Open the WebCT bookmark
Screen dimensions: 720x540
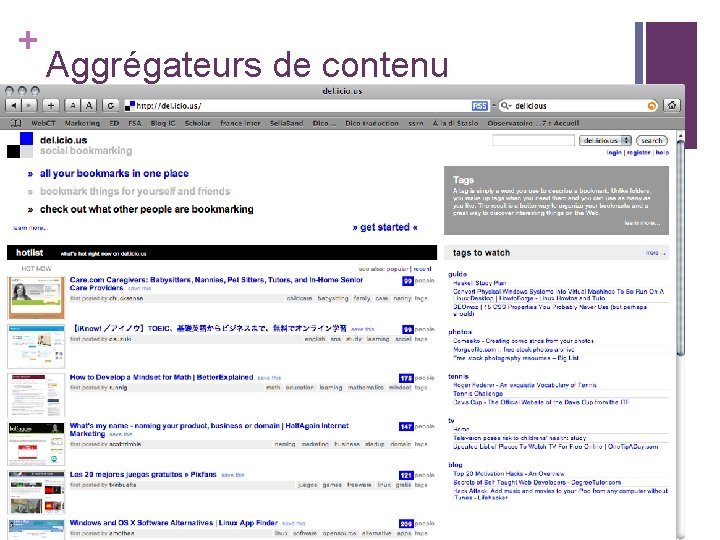pyautogui.click(x=43, y=123)
